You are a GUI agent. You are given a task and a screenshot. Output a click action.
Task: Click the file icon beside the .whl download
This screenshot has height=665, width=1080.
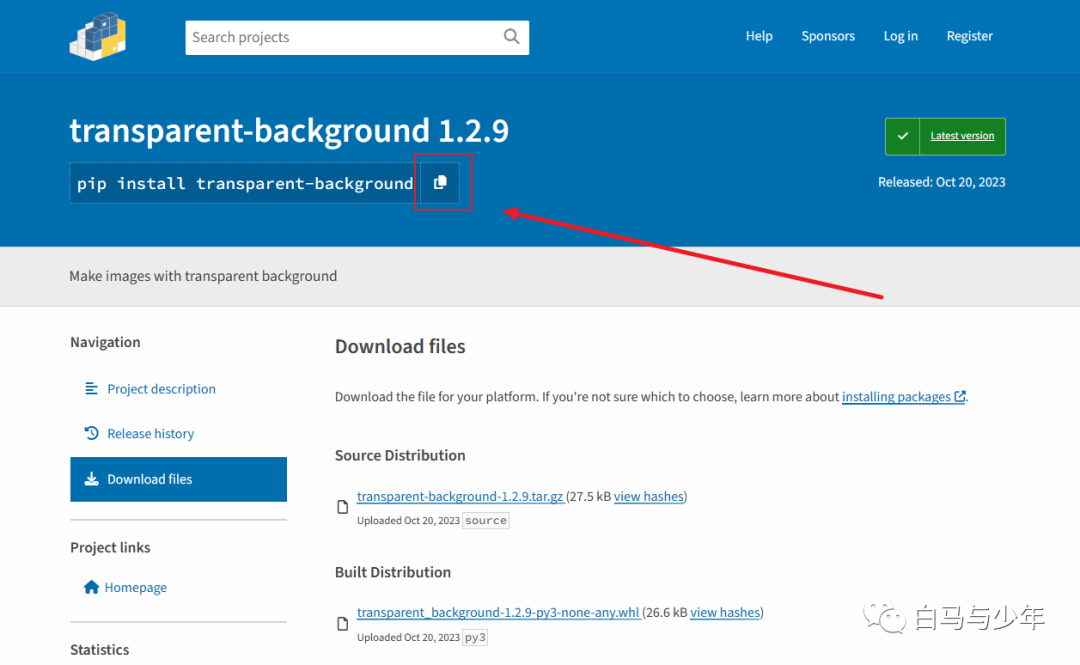(x=342, y=624)
